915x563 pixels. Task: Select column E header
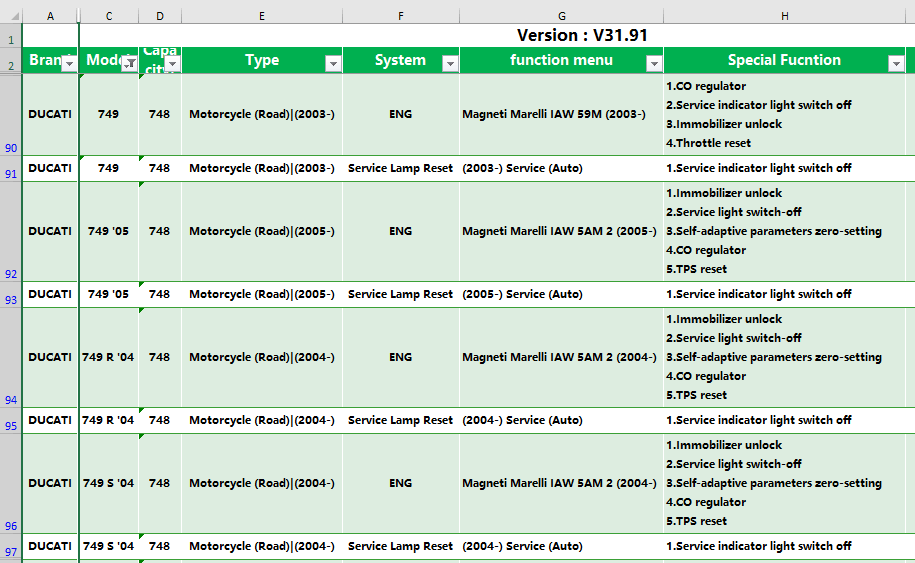point(262,16)
